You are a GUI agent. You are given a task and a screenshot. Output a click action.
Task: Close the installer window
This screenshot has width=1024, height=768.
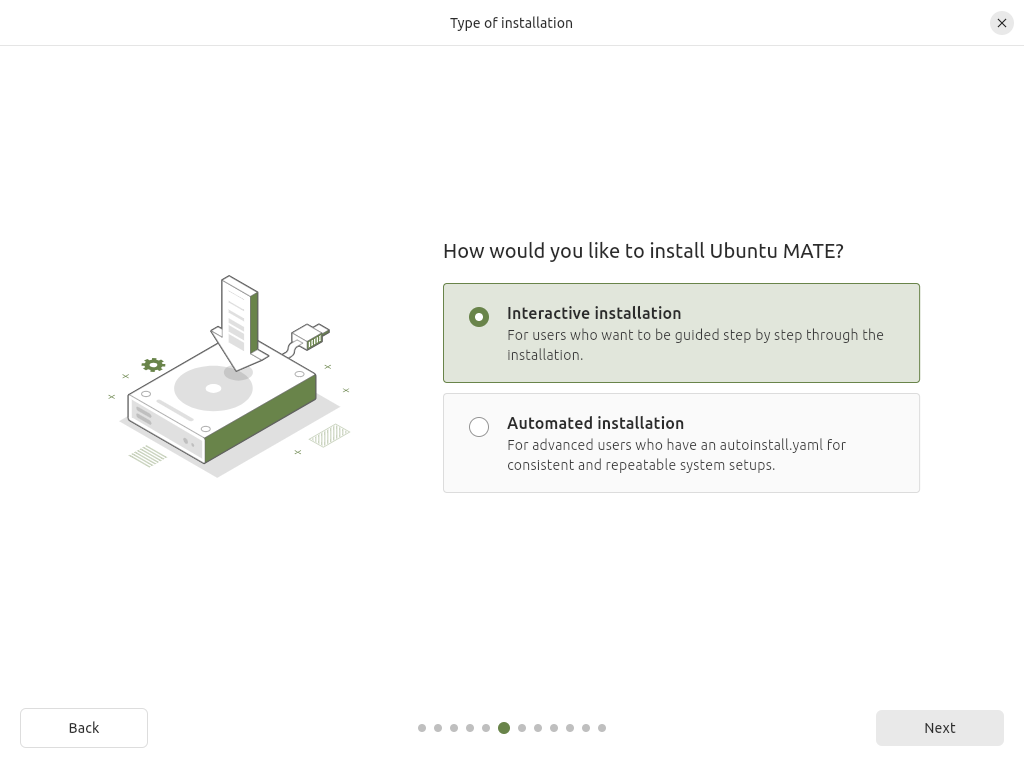[x=1001, y=23]
